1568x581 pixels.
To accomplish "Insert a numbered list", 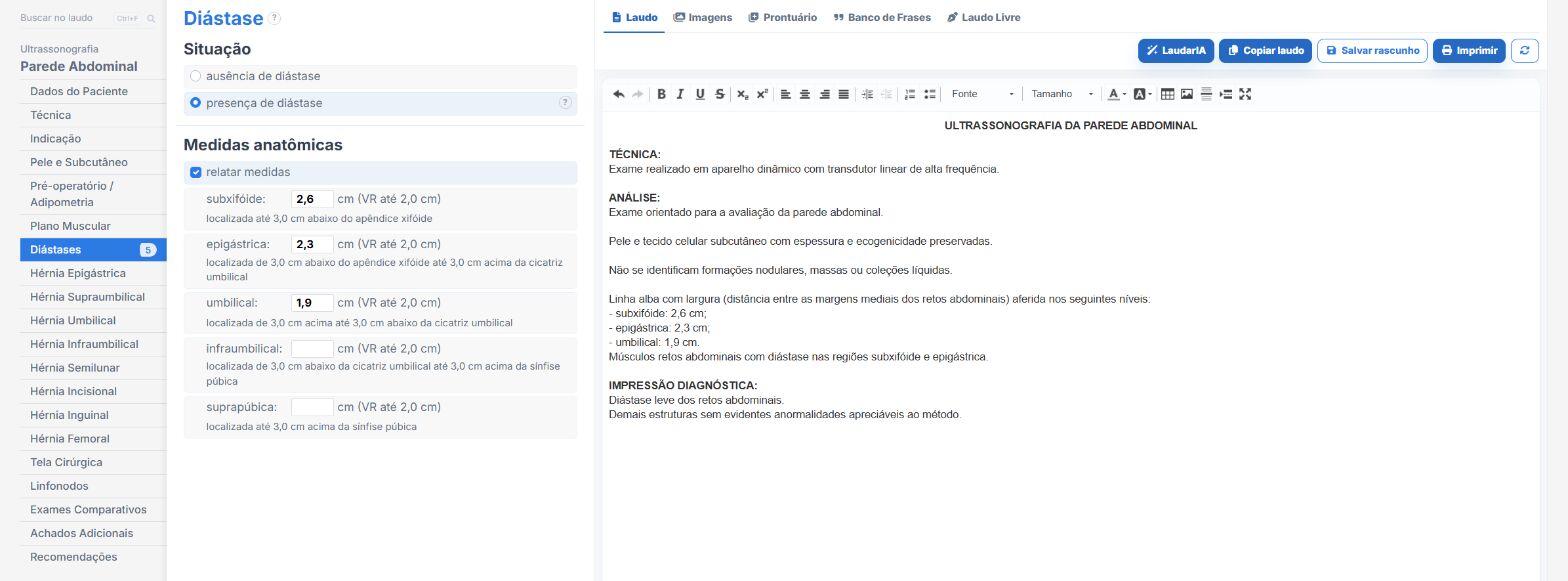I will pos(910,94).
